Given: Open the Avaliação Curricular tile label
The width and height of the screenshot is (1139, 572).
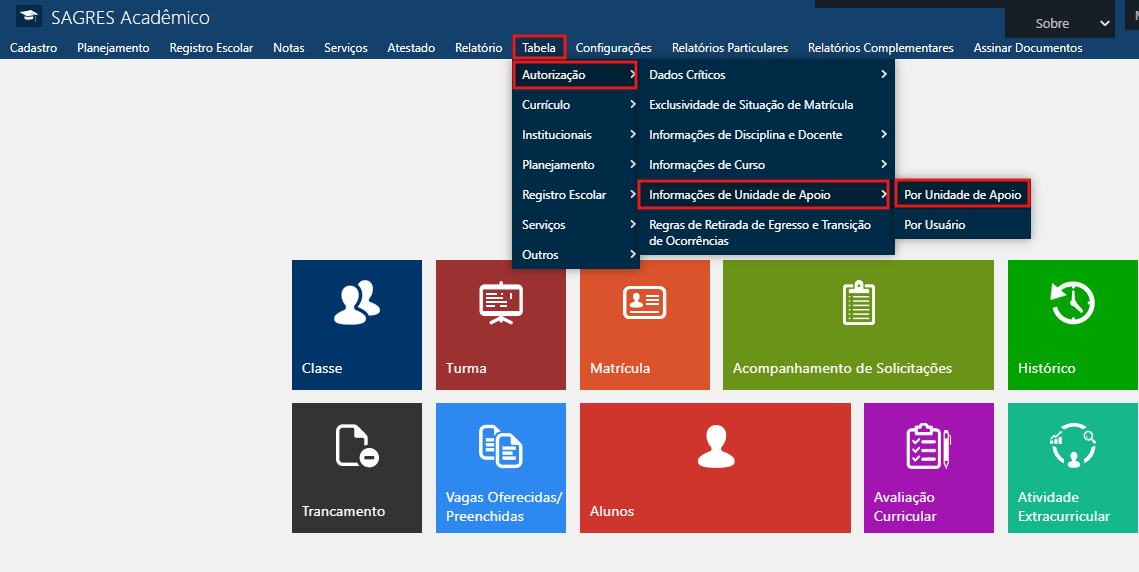Looking at the screenshot, I should 904,507.
